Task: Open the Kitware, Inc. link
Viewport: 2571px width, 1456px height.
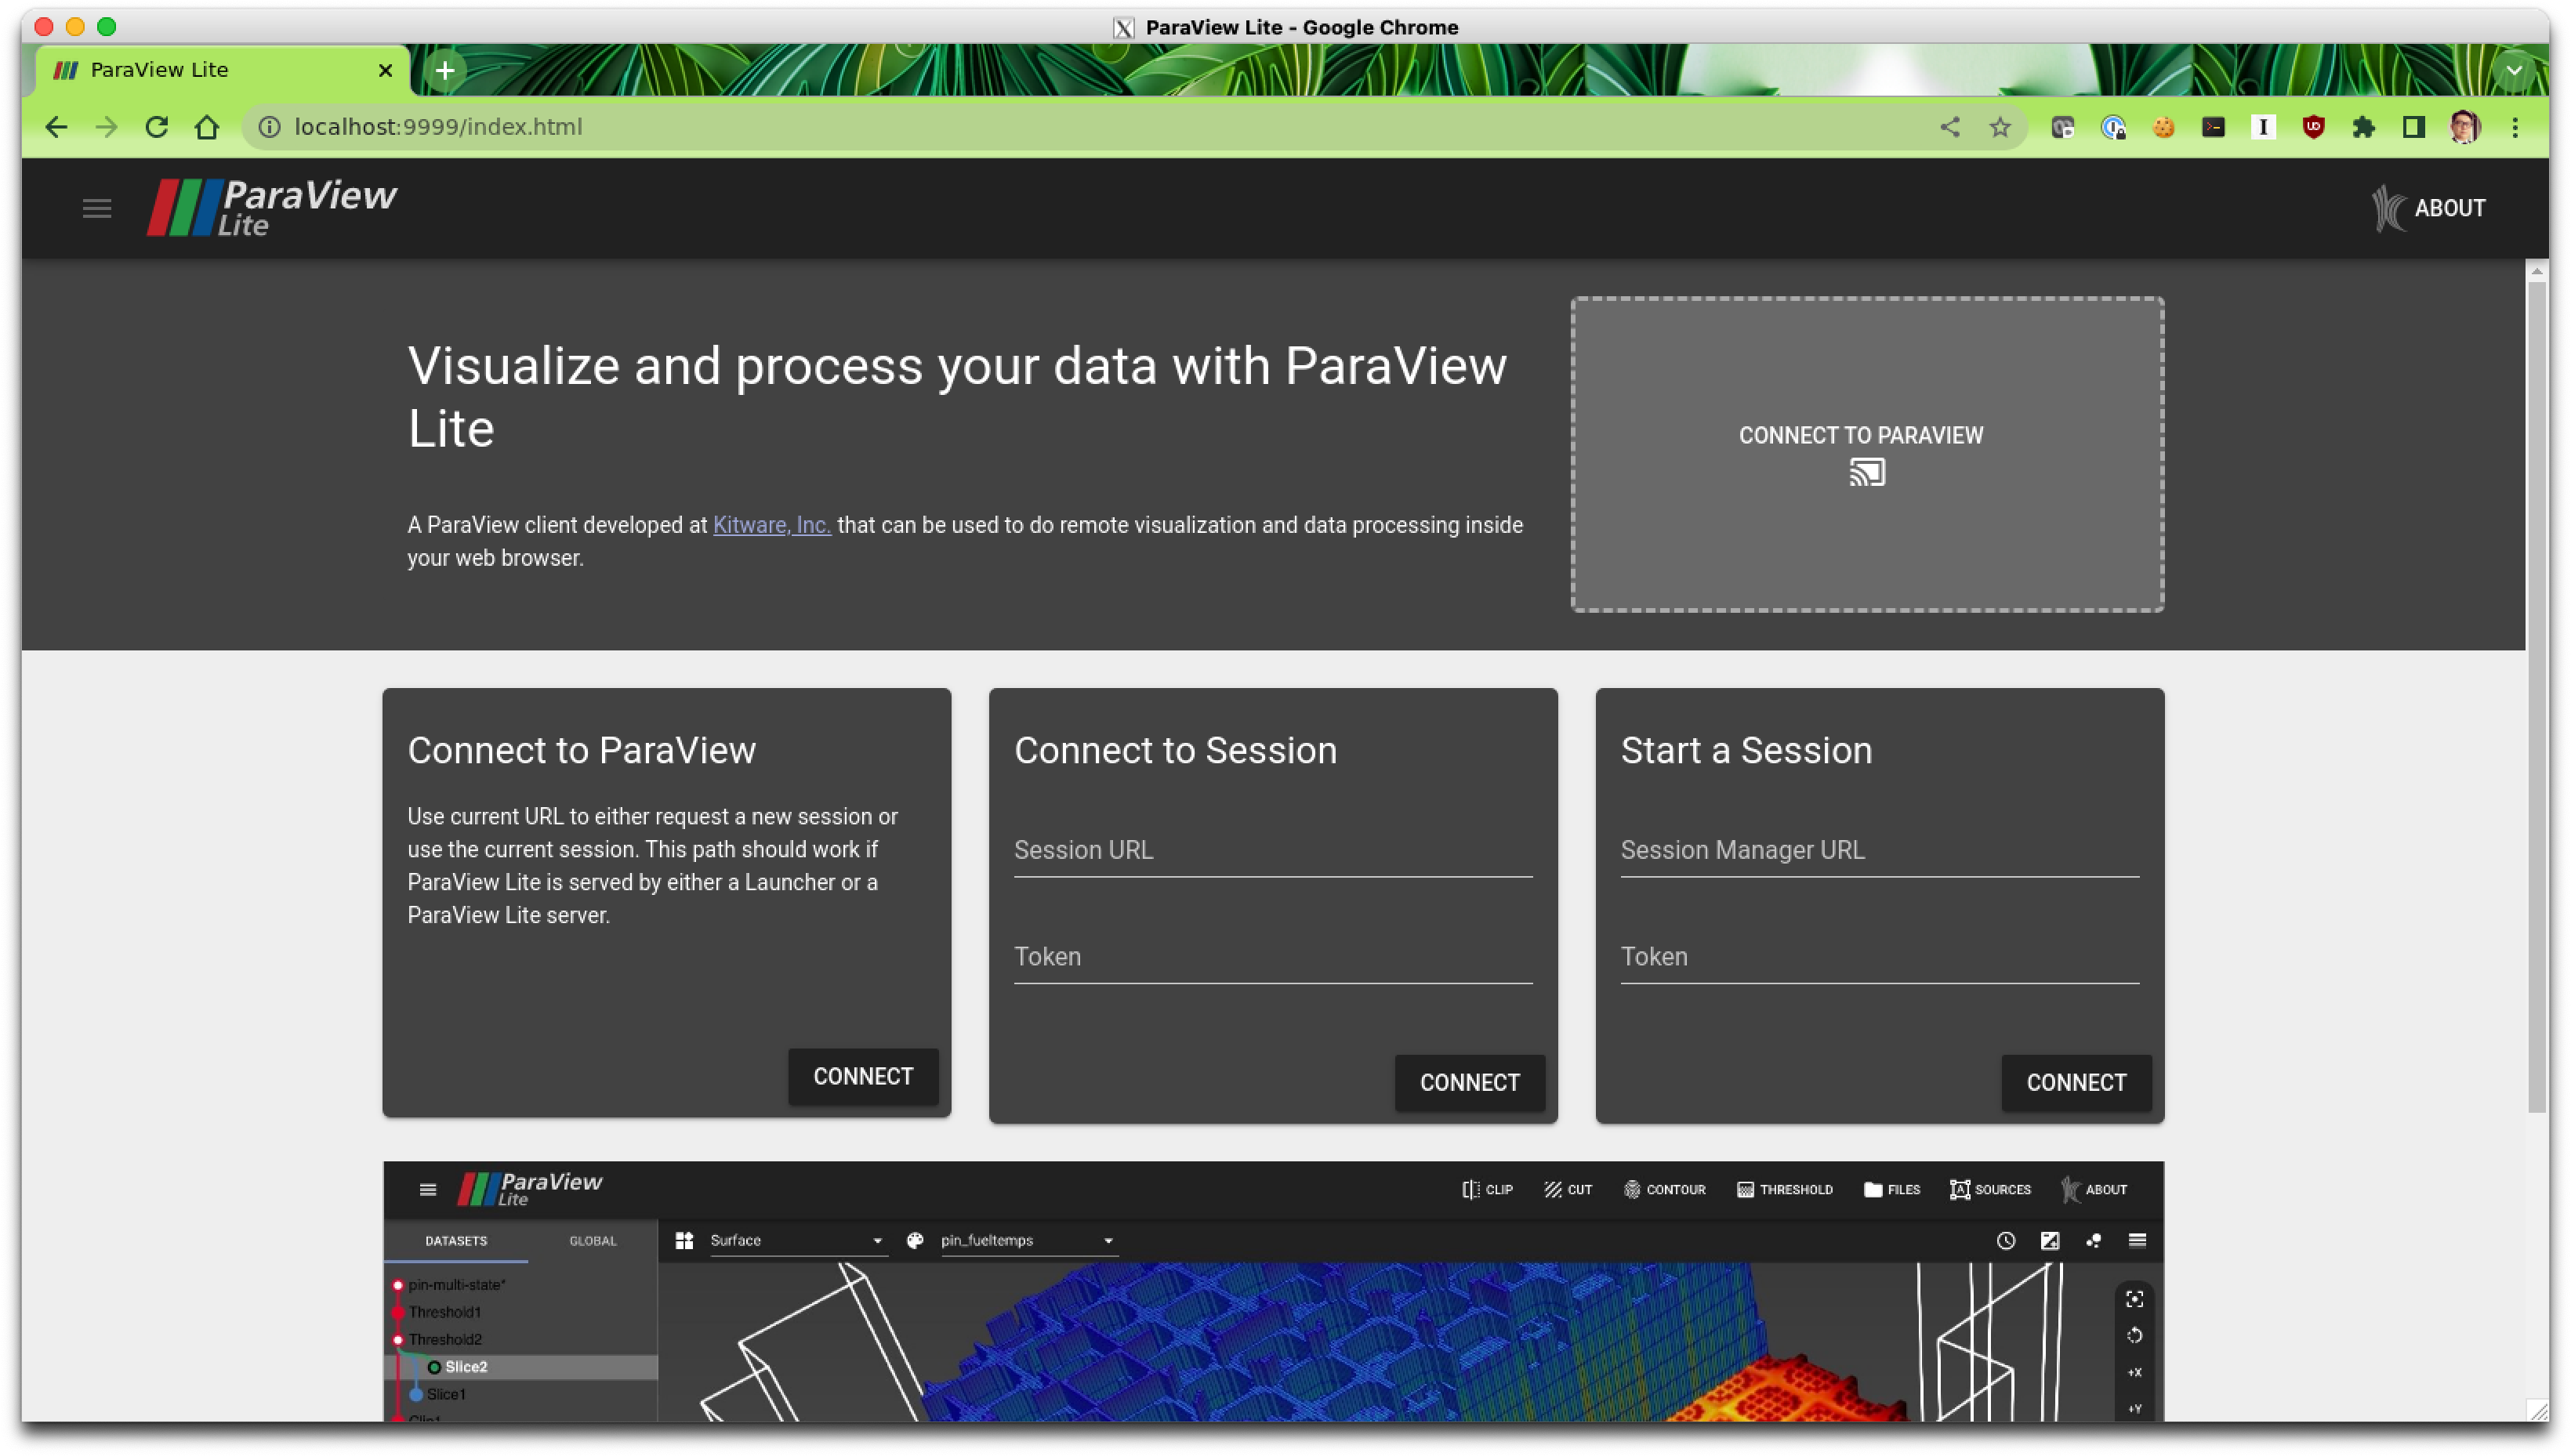Action: [771, 525]
